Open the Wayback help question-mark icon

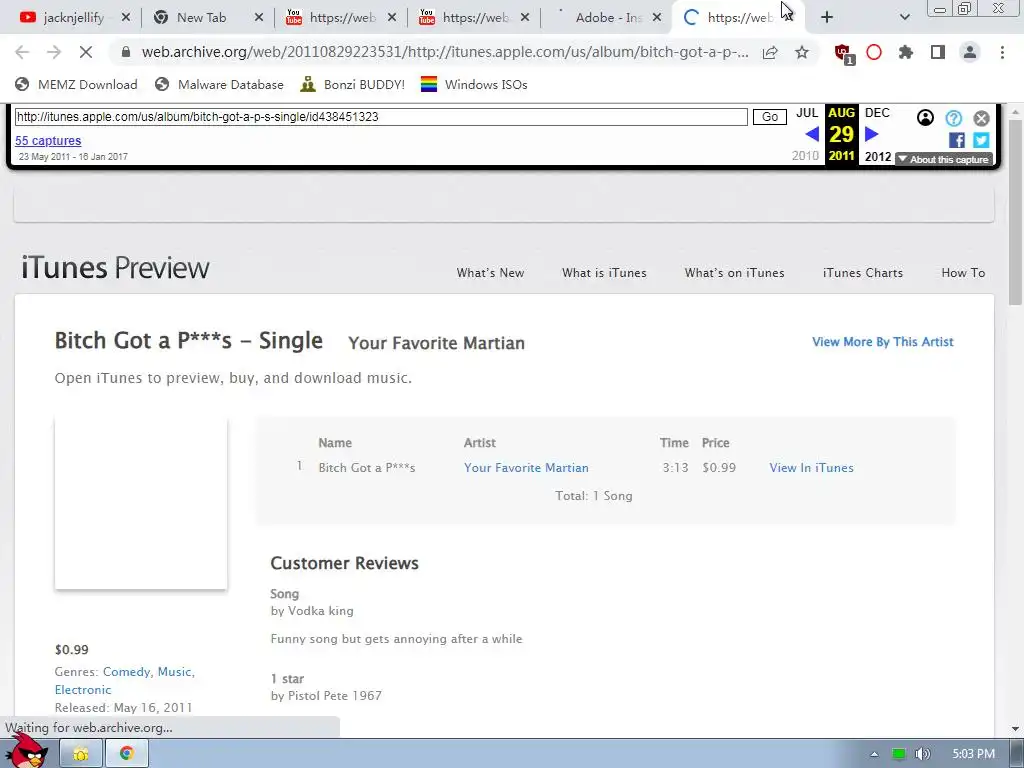tap(953, 118)
